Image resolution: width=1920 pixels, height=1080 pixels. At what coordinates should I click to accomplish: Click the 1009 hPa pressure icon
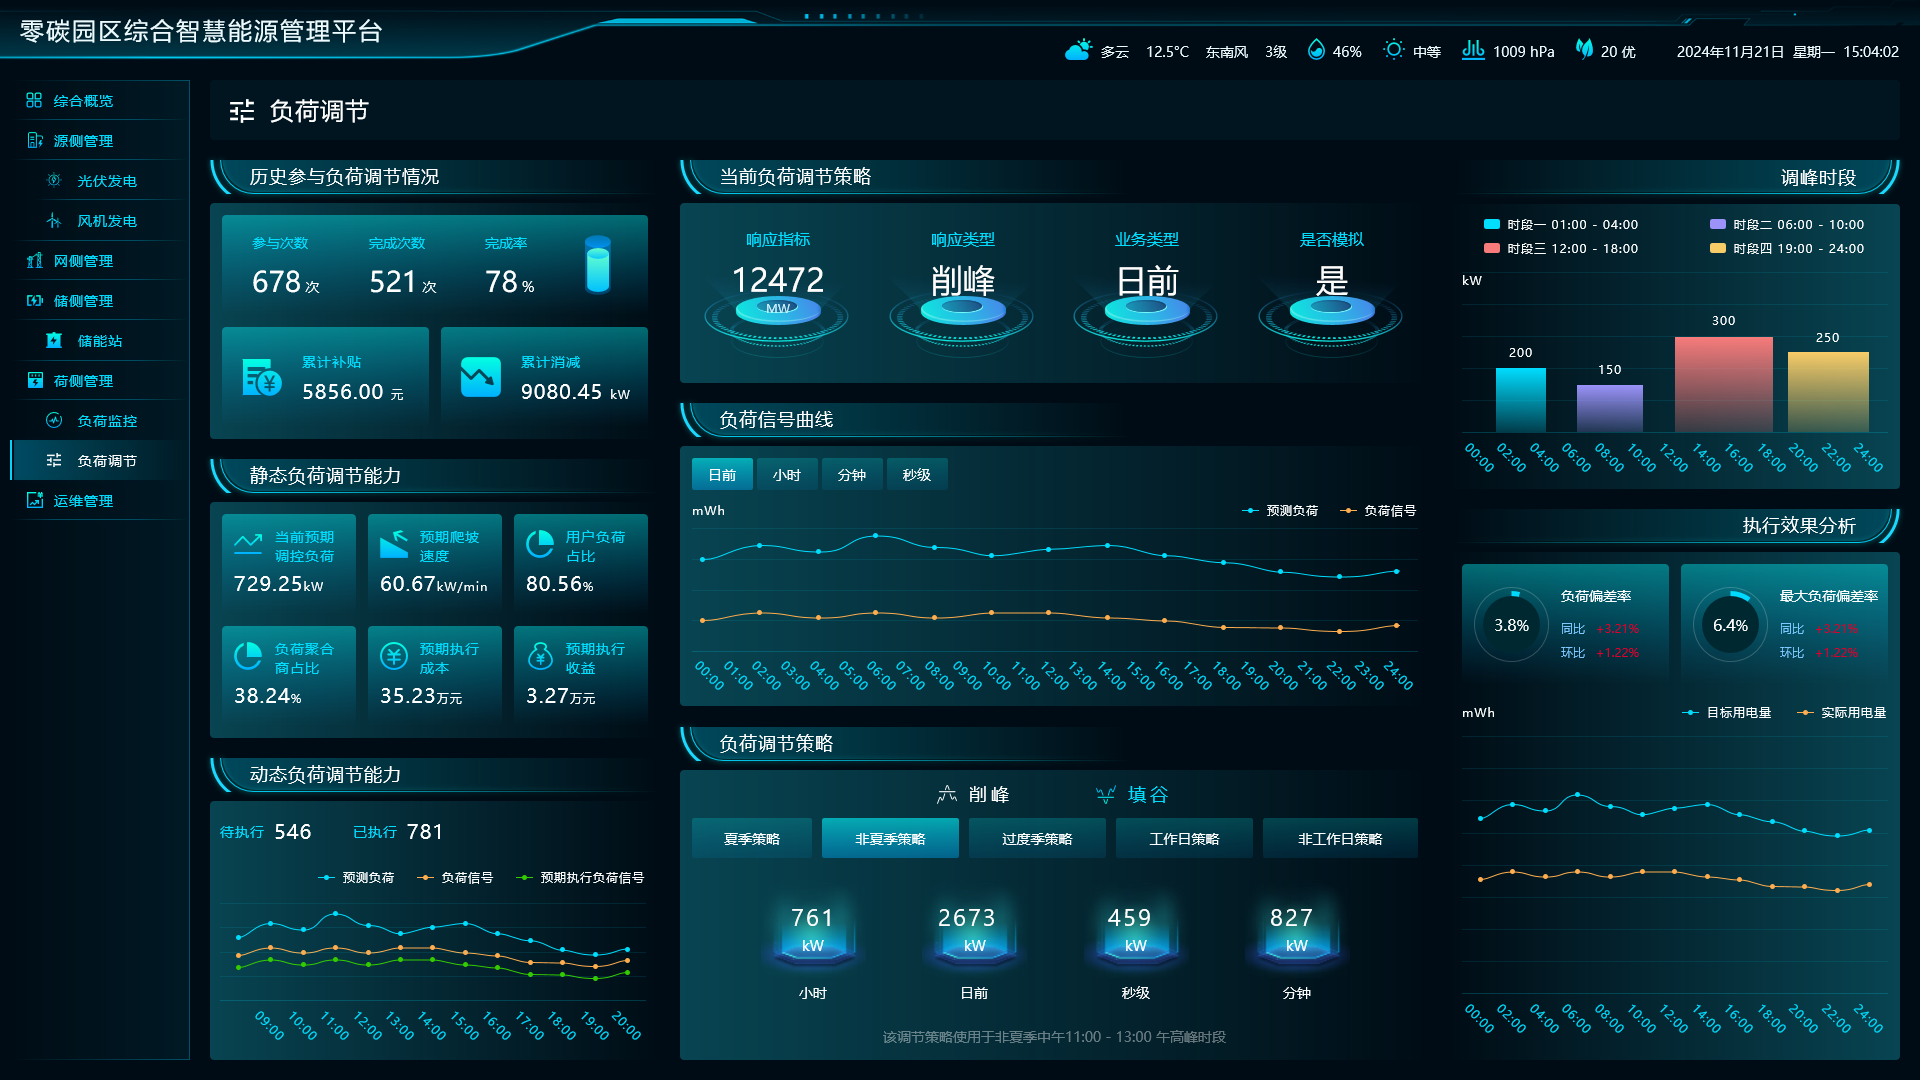click(x=1473, y=50)
